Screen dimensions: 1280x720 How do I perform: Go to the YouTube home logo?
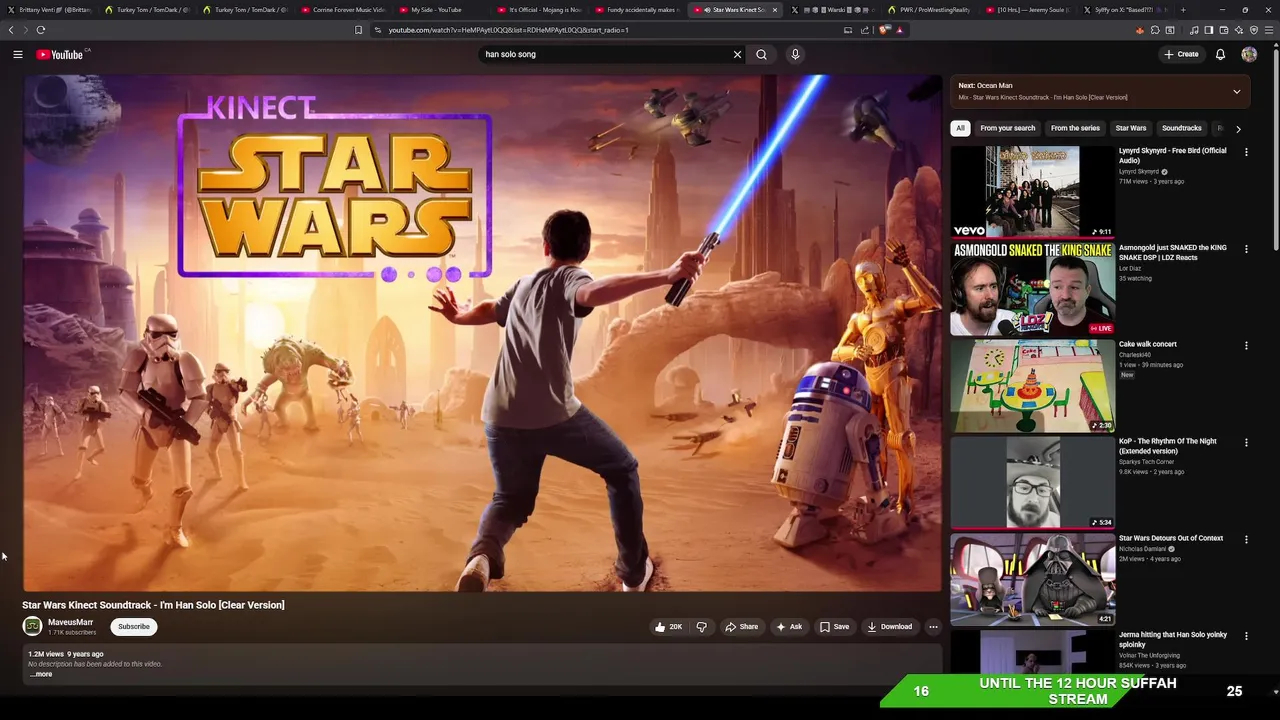pyautogui.click(x=62, y=54)
